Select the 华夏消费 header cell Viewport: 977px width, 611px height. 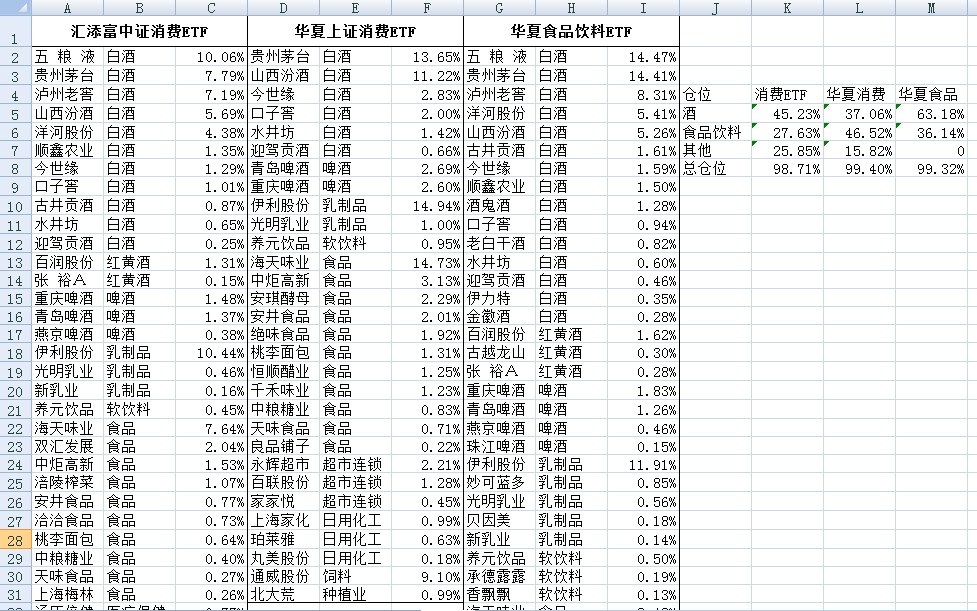click(860, 95)
